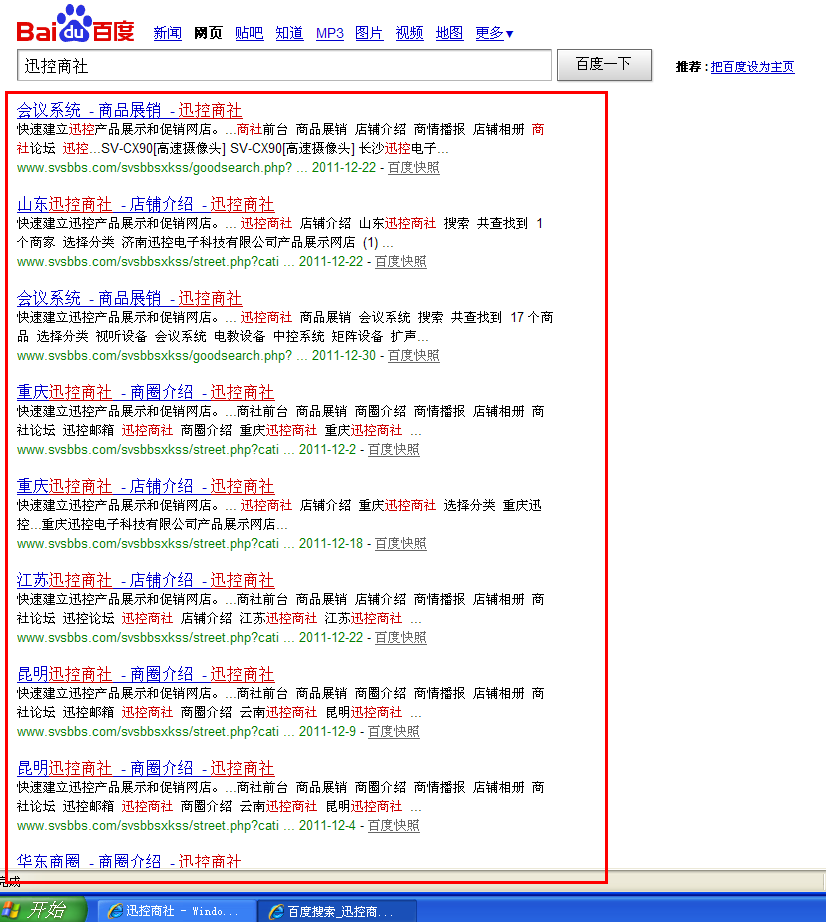Open 百度快照 for the 2011-12-18 result
Image resolution: width=826 pixels, height=922 pixels.
[x=400, y=544]
